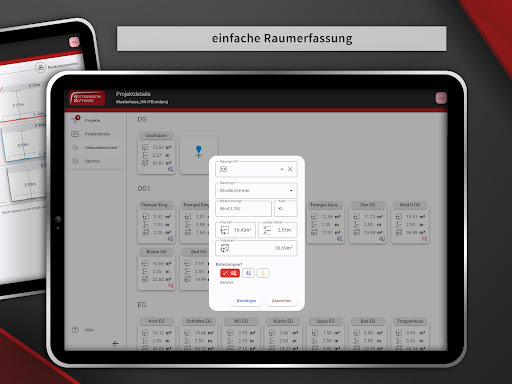Open the WC EG room card
The image size is (512, 384).
pyautogui.click(x=241, y=334)
